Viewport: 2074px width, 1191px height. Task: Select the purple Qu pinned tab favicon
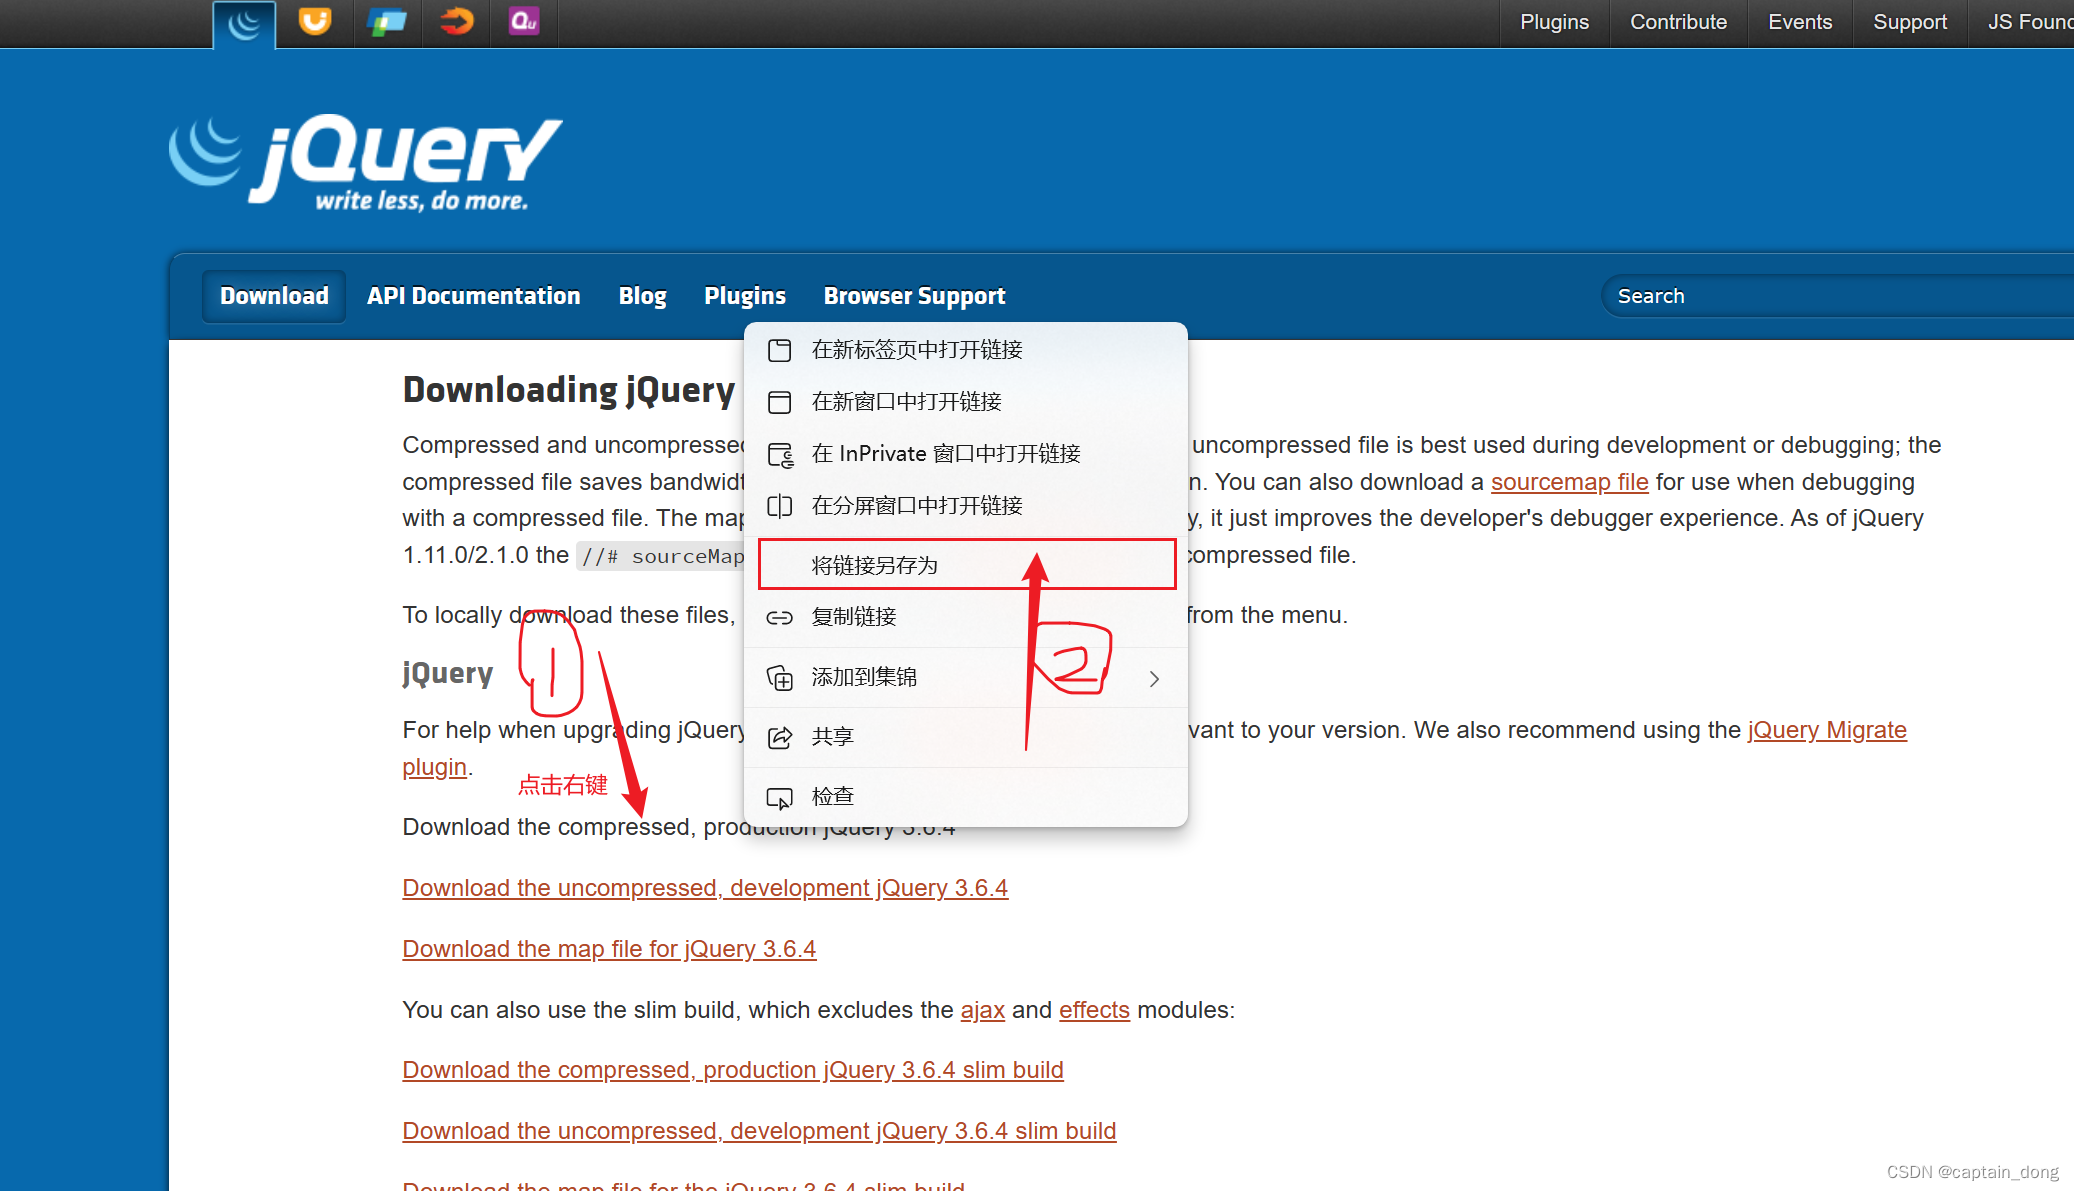[x=522, y=22]
